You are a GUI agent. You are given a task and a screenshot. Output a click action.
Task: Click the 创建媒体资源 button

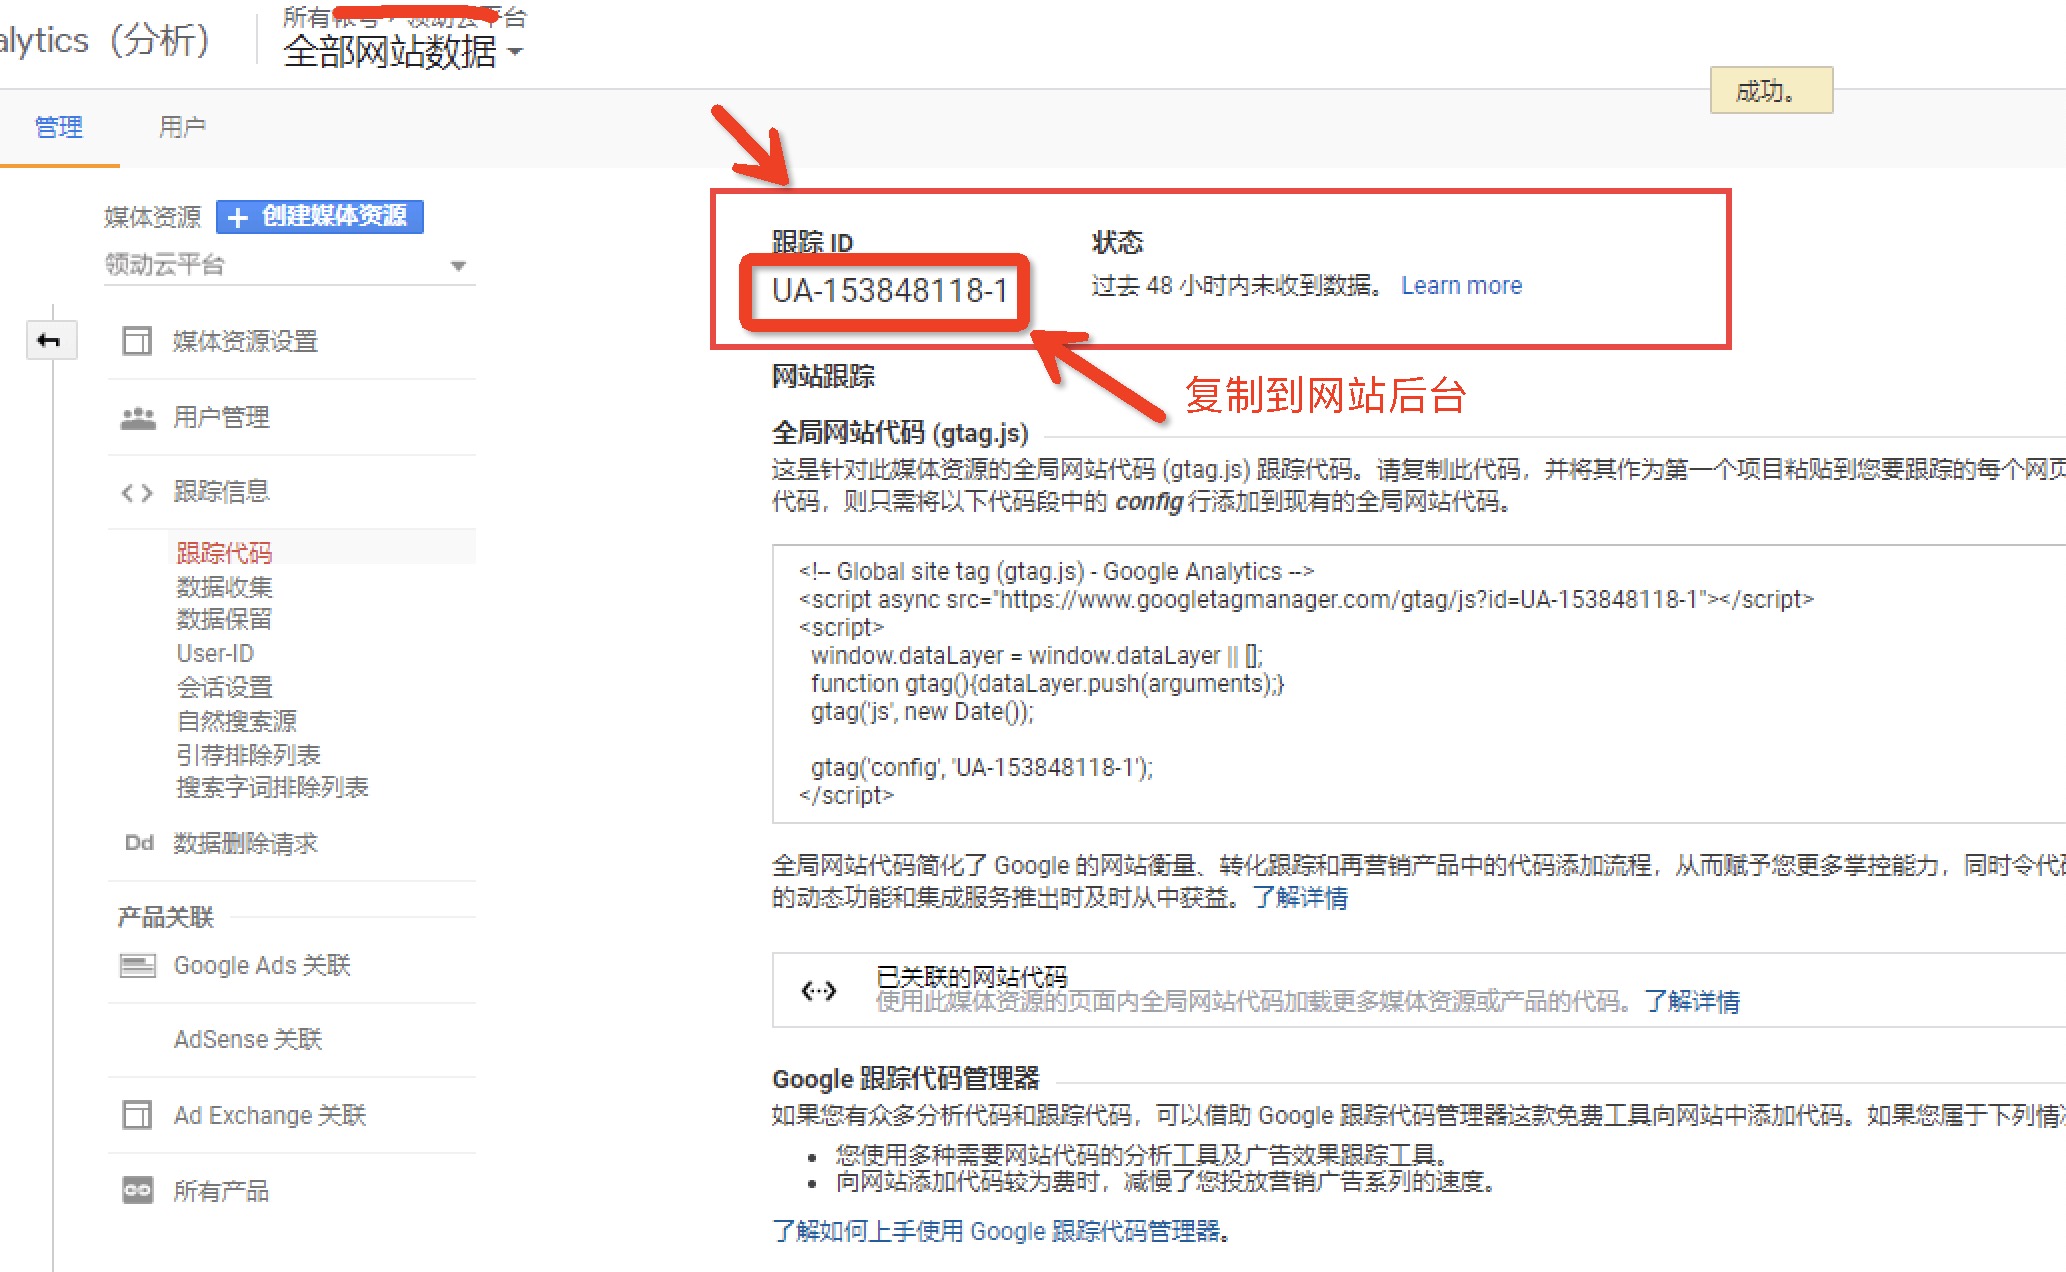(x=320, y=216)
